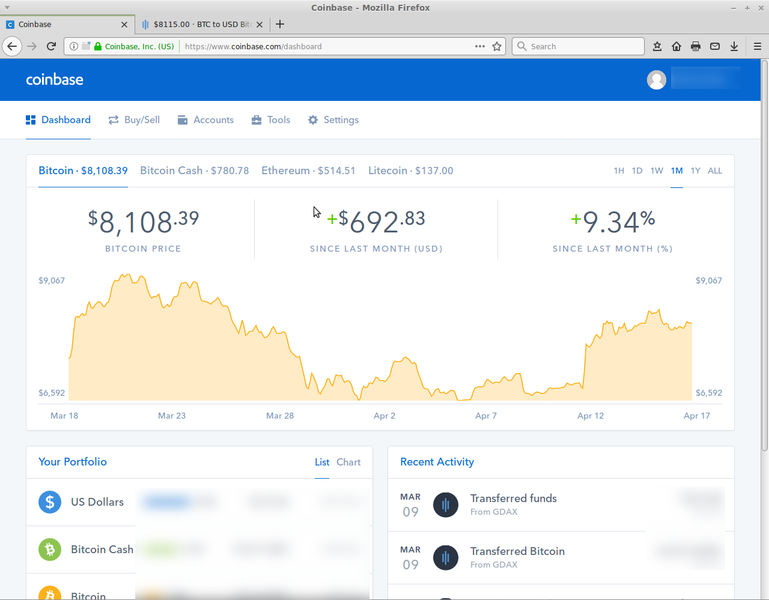The image size is (769, 600).
Task: Click the Firefox reload page icon
Action: (x=51, y=46)
